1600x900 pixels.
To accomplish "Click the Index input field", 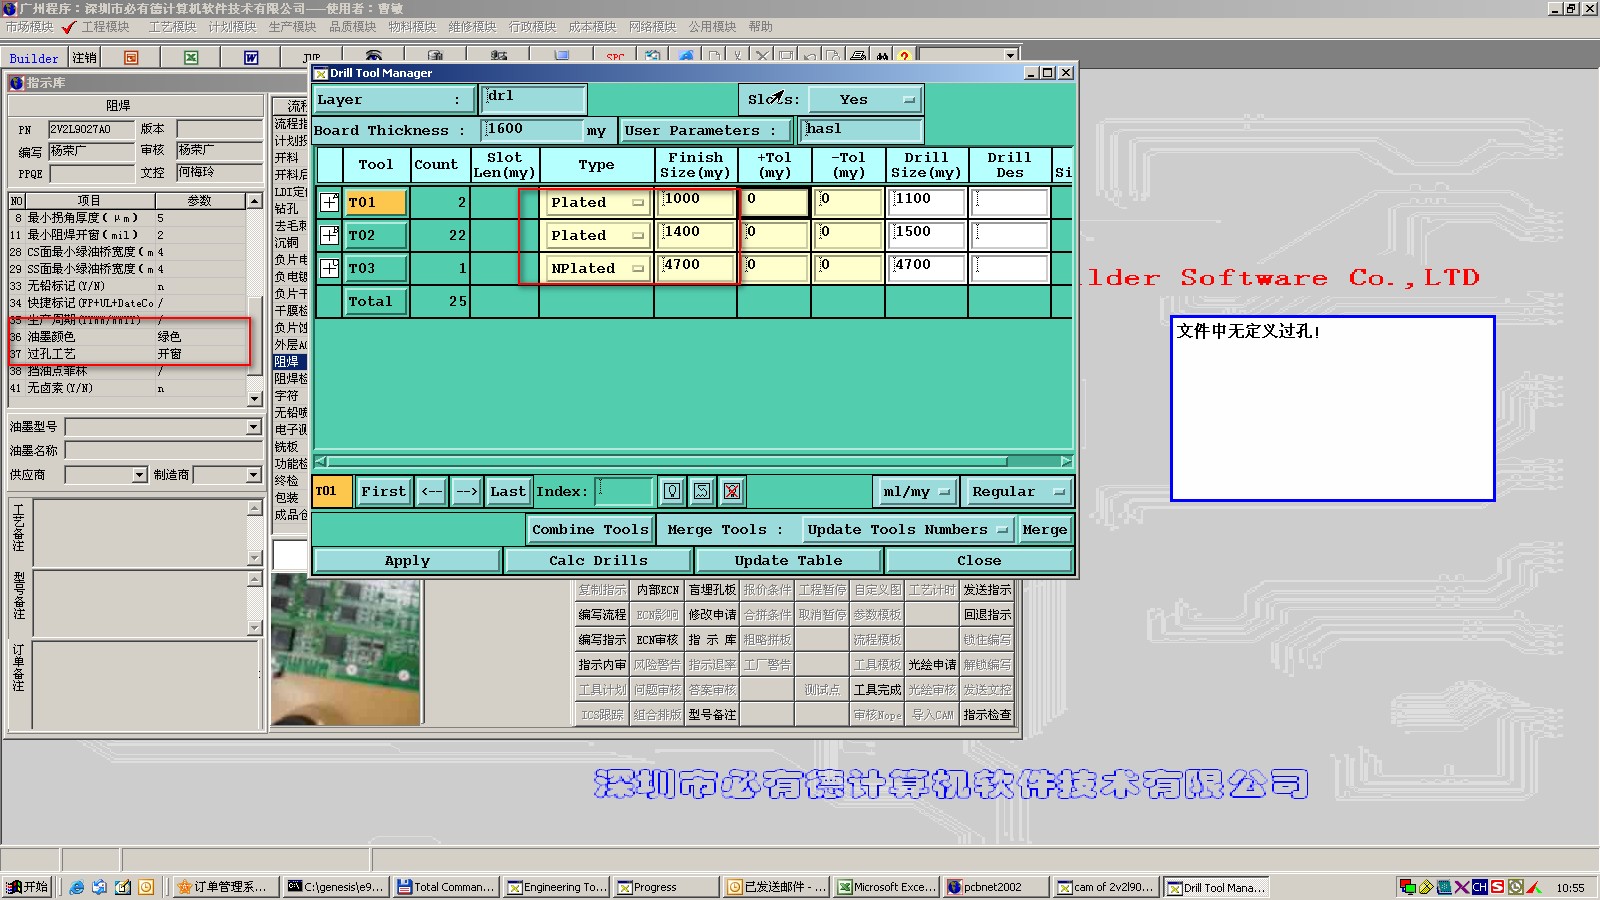I will (x=624, y=491).
